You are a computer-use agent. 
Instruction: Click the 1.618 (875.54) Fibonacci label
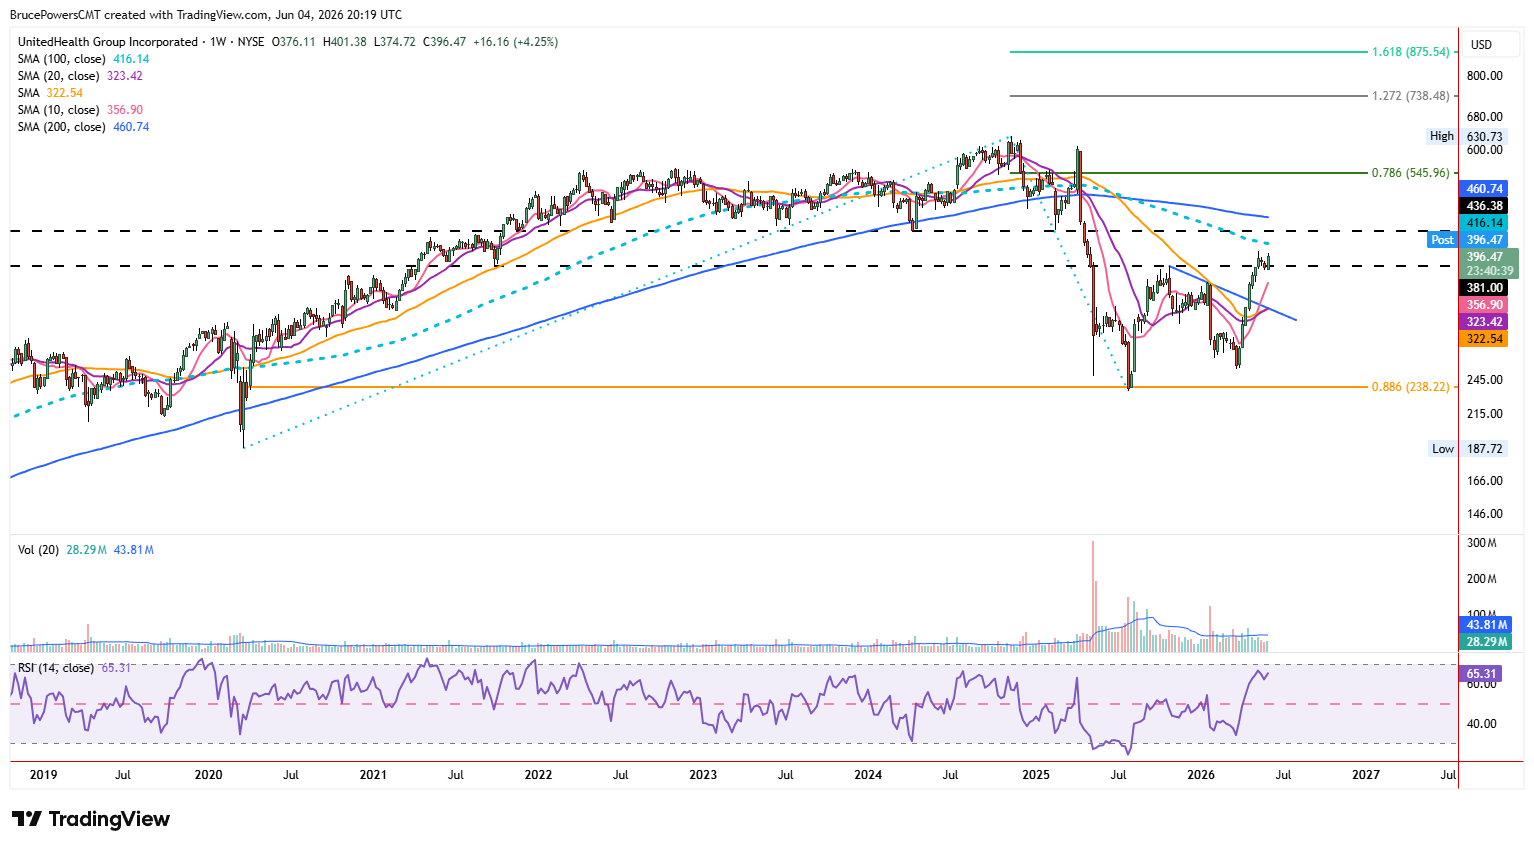click(1410, 52)
